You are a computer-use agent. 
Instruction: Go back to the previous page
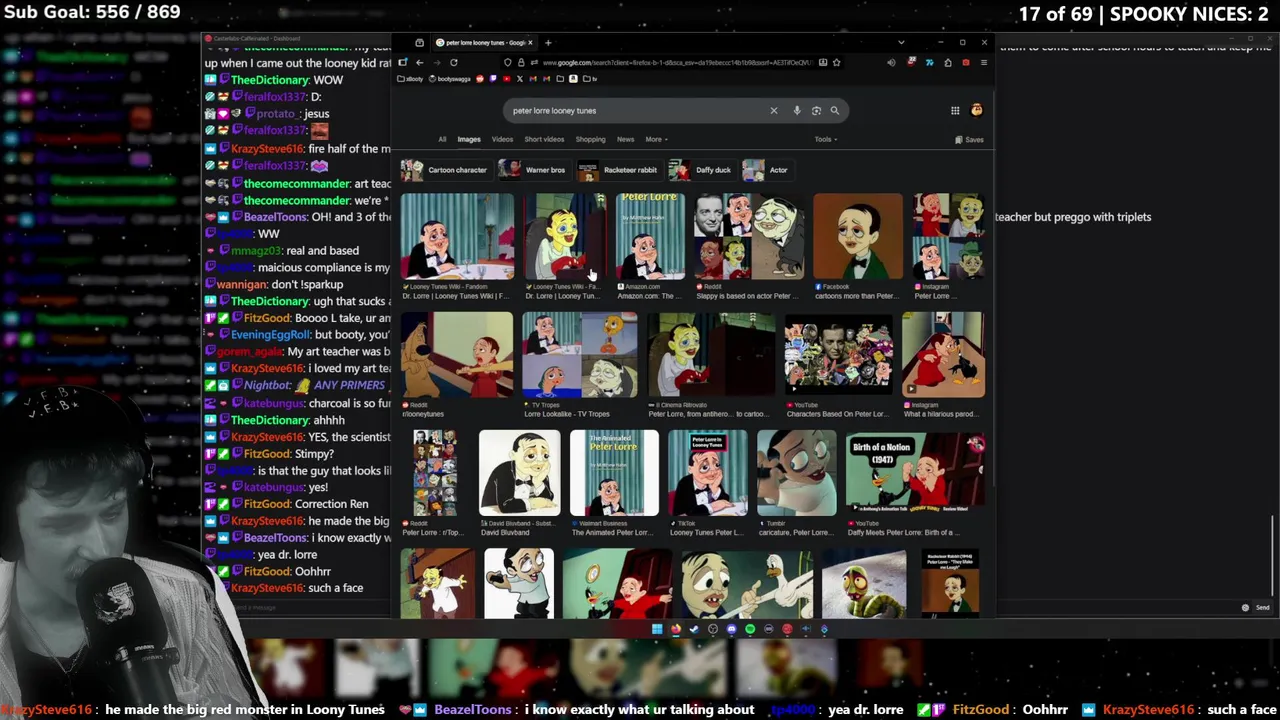420,62
